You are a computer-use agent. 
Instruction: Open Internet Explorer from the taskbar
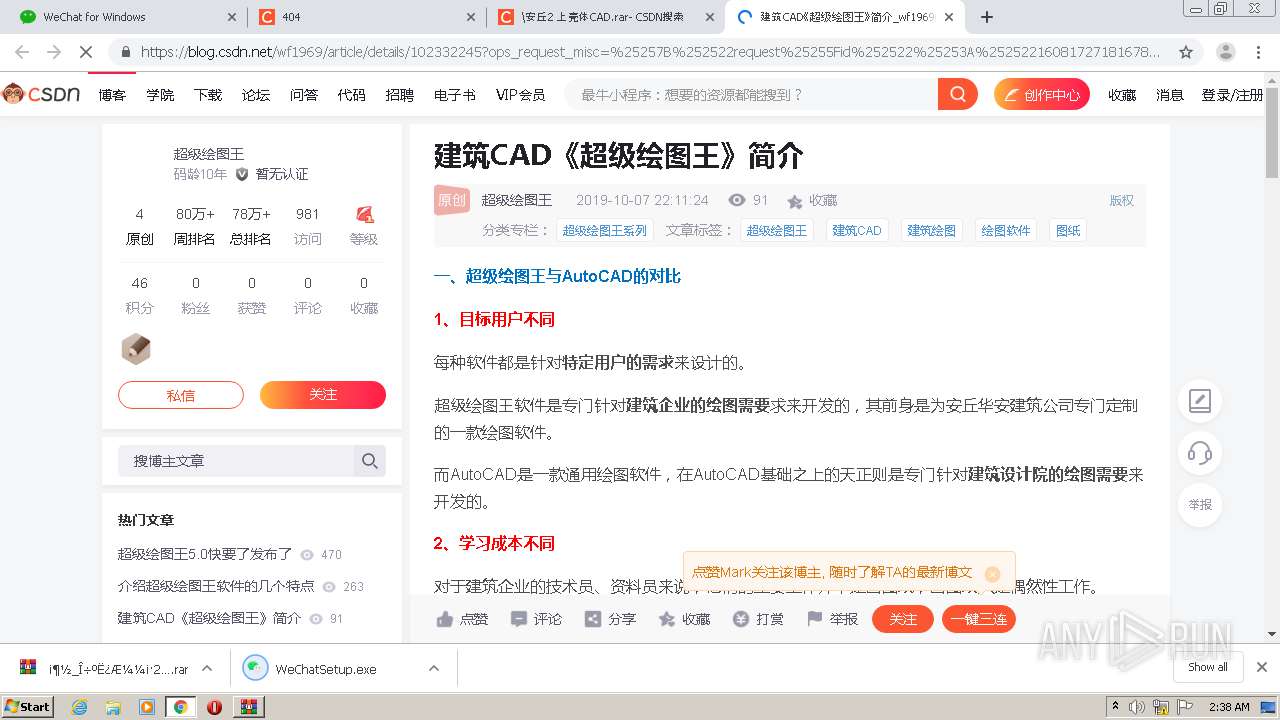[x=80, y=707]
